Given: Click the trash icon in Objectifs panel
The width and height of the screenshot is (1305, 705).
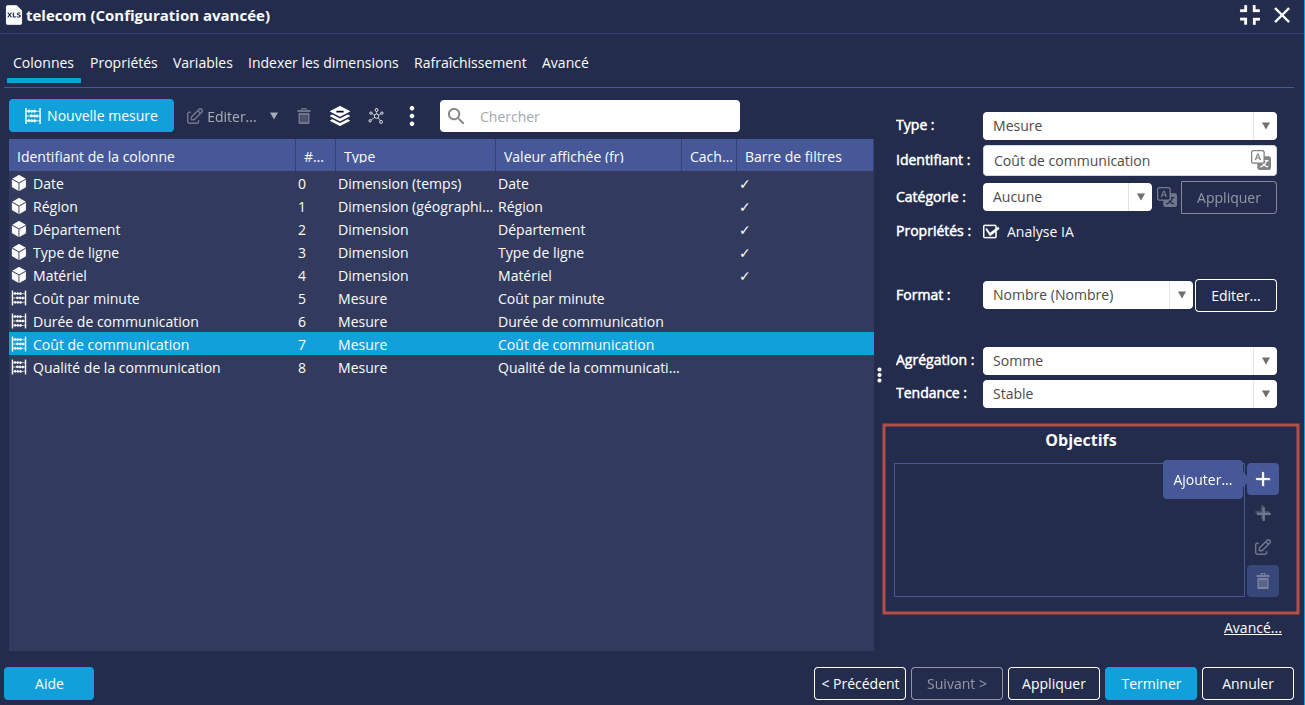Looking at the screenshot, I should point(1262,581).
